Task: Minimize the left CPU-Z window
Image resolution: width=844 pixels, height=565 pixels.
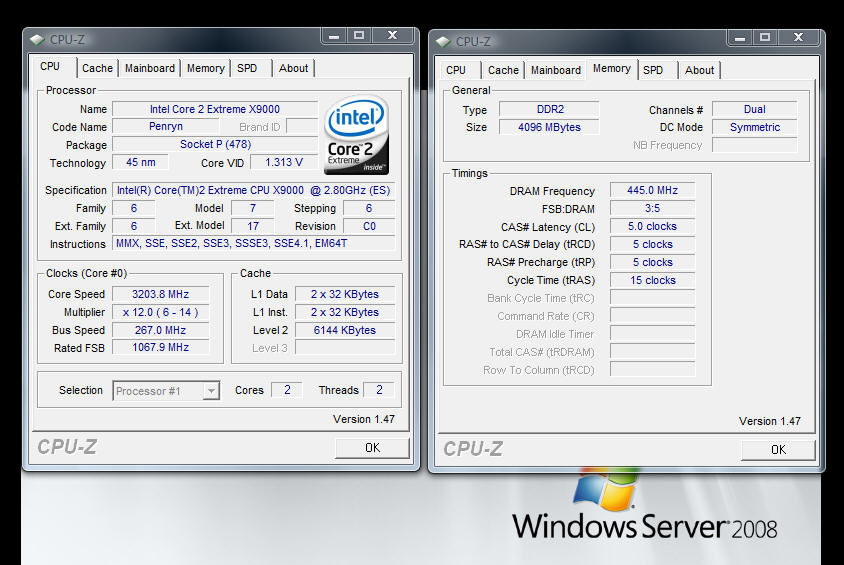Action: (x=334, y=36)
